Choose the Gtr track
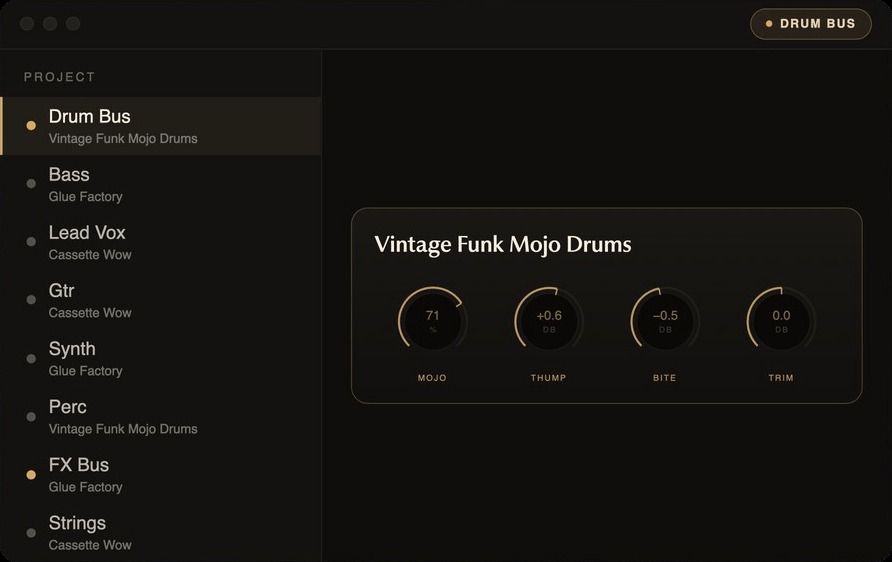 click(161, 300)
